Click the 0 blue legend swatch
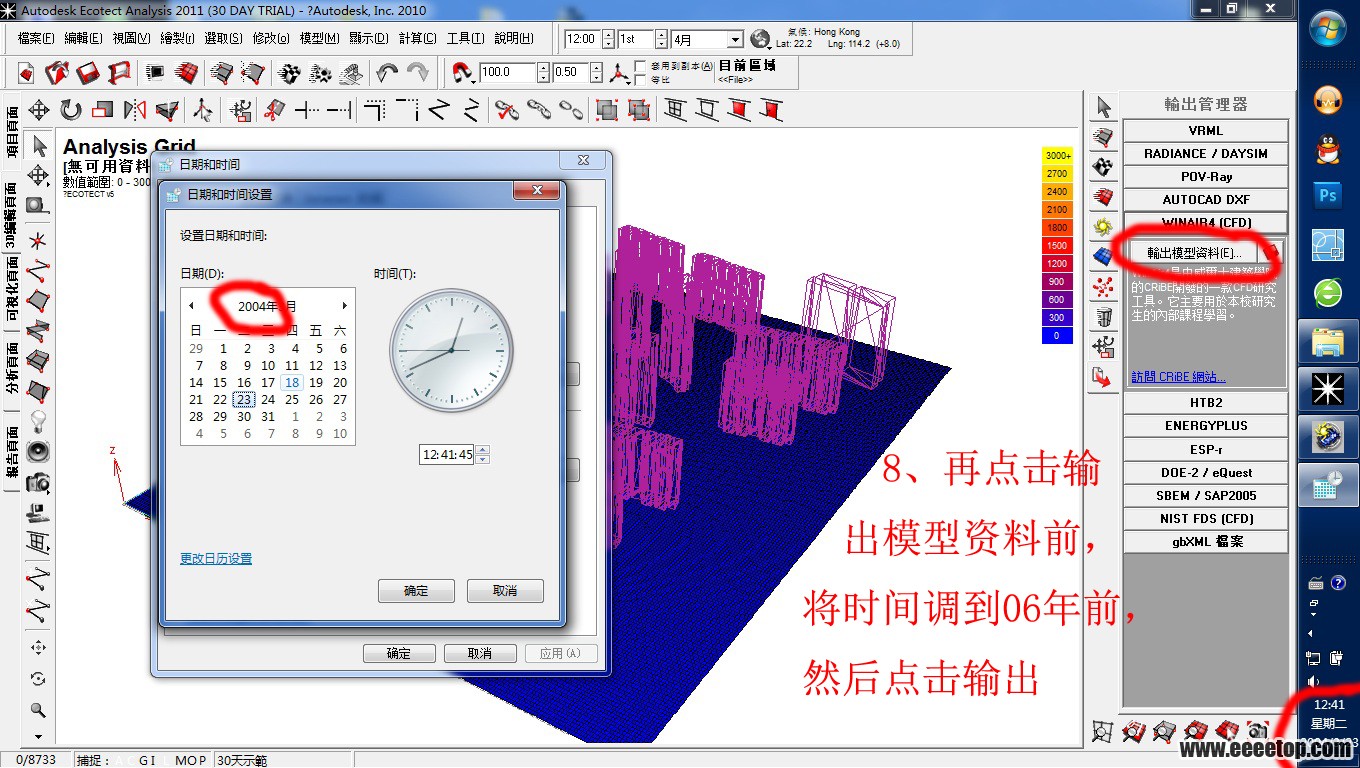 pos(1057,336)
